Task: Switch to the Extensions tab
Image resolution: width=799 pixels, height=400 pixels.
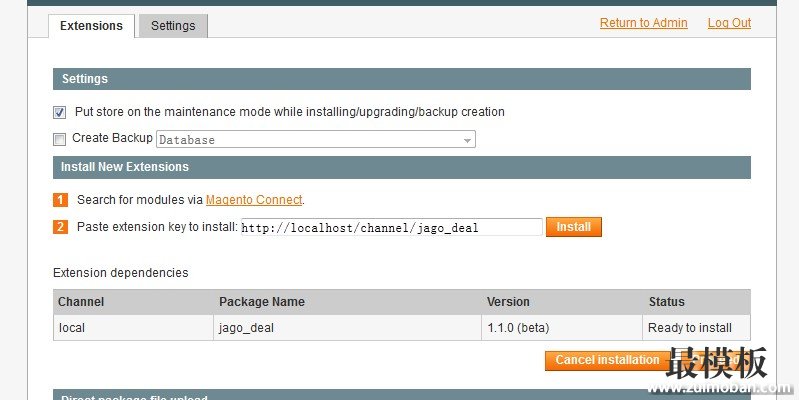Action: coord(91,26)
